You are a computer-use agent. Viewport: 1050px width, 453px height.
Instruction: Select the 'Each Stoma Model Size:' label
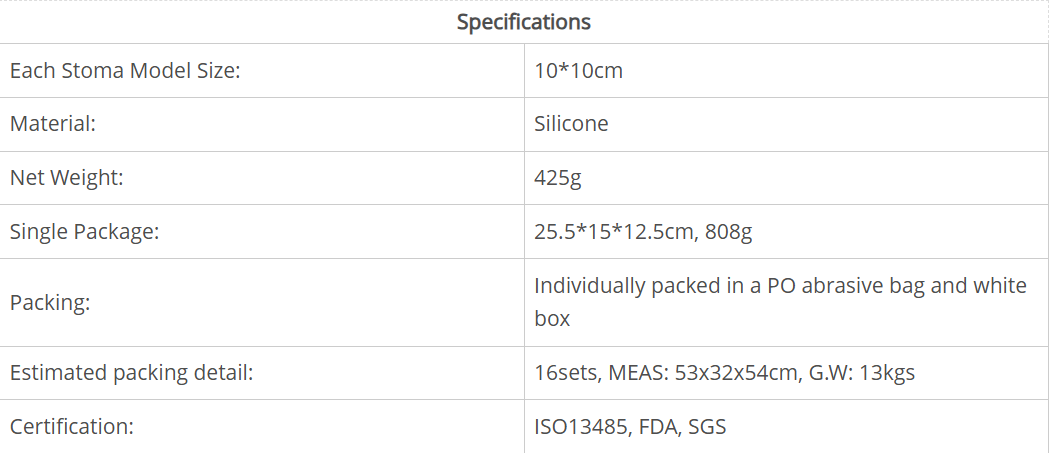[125, 71]
